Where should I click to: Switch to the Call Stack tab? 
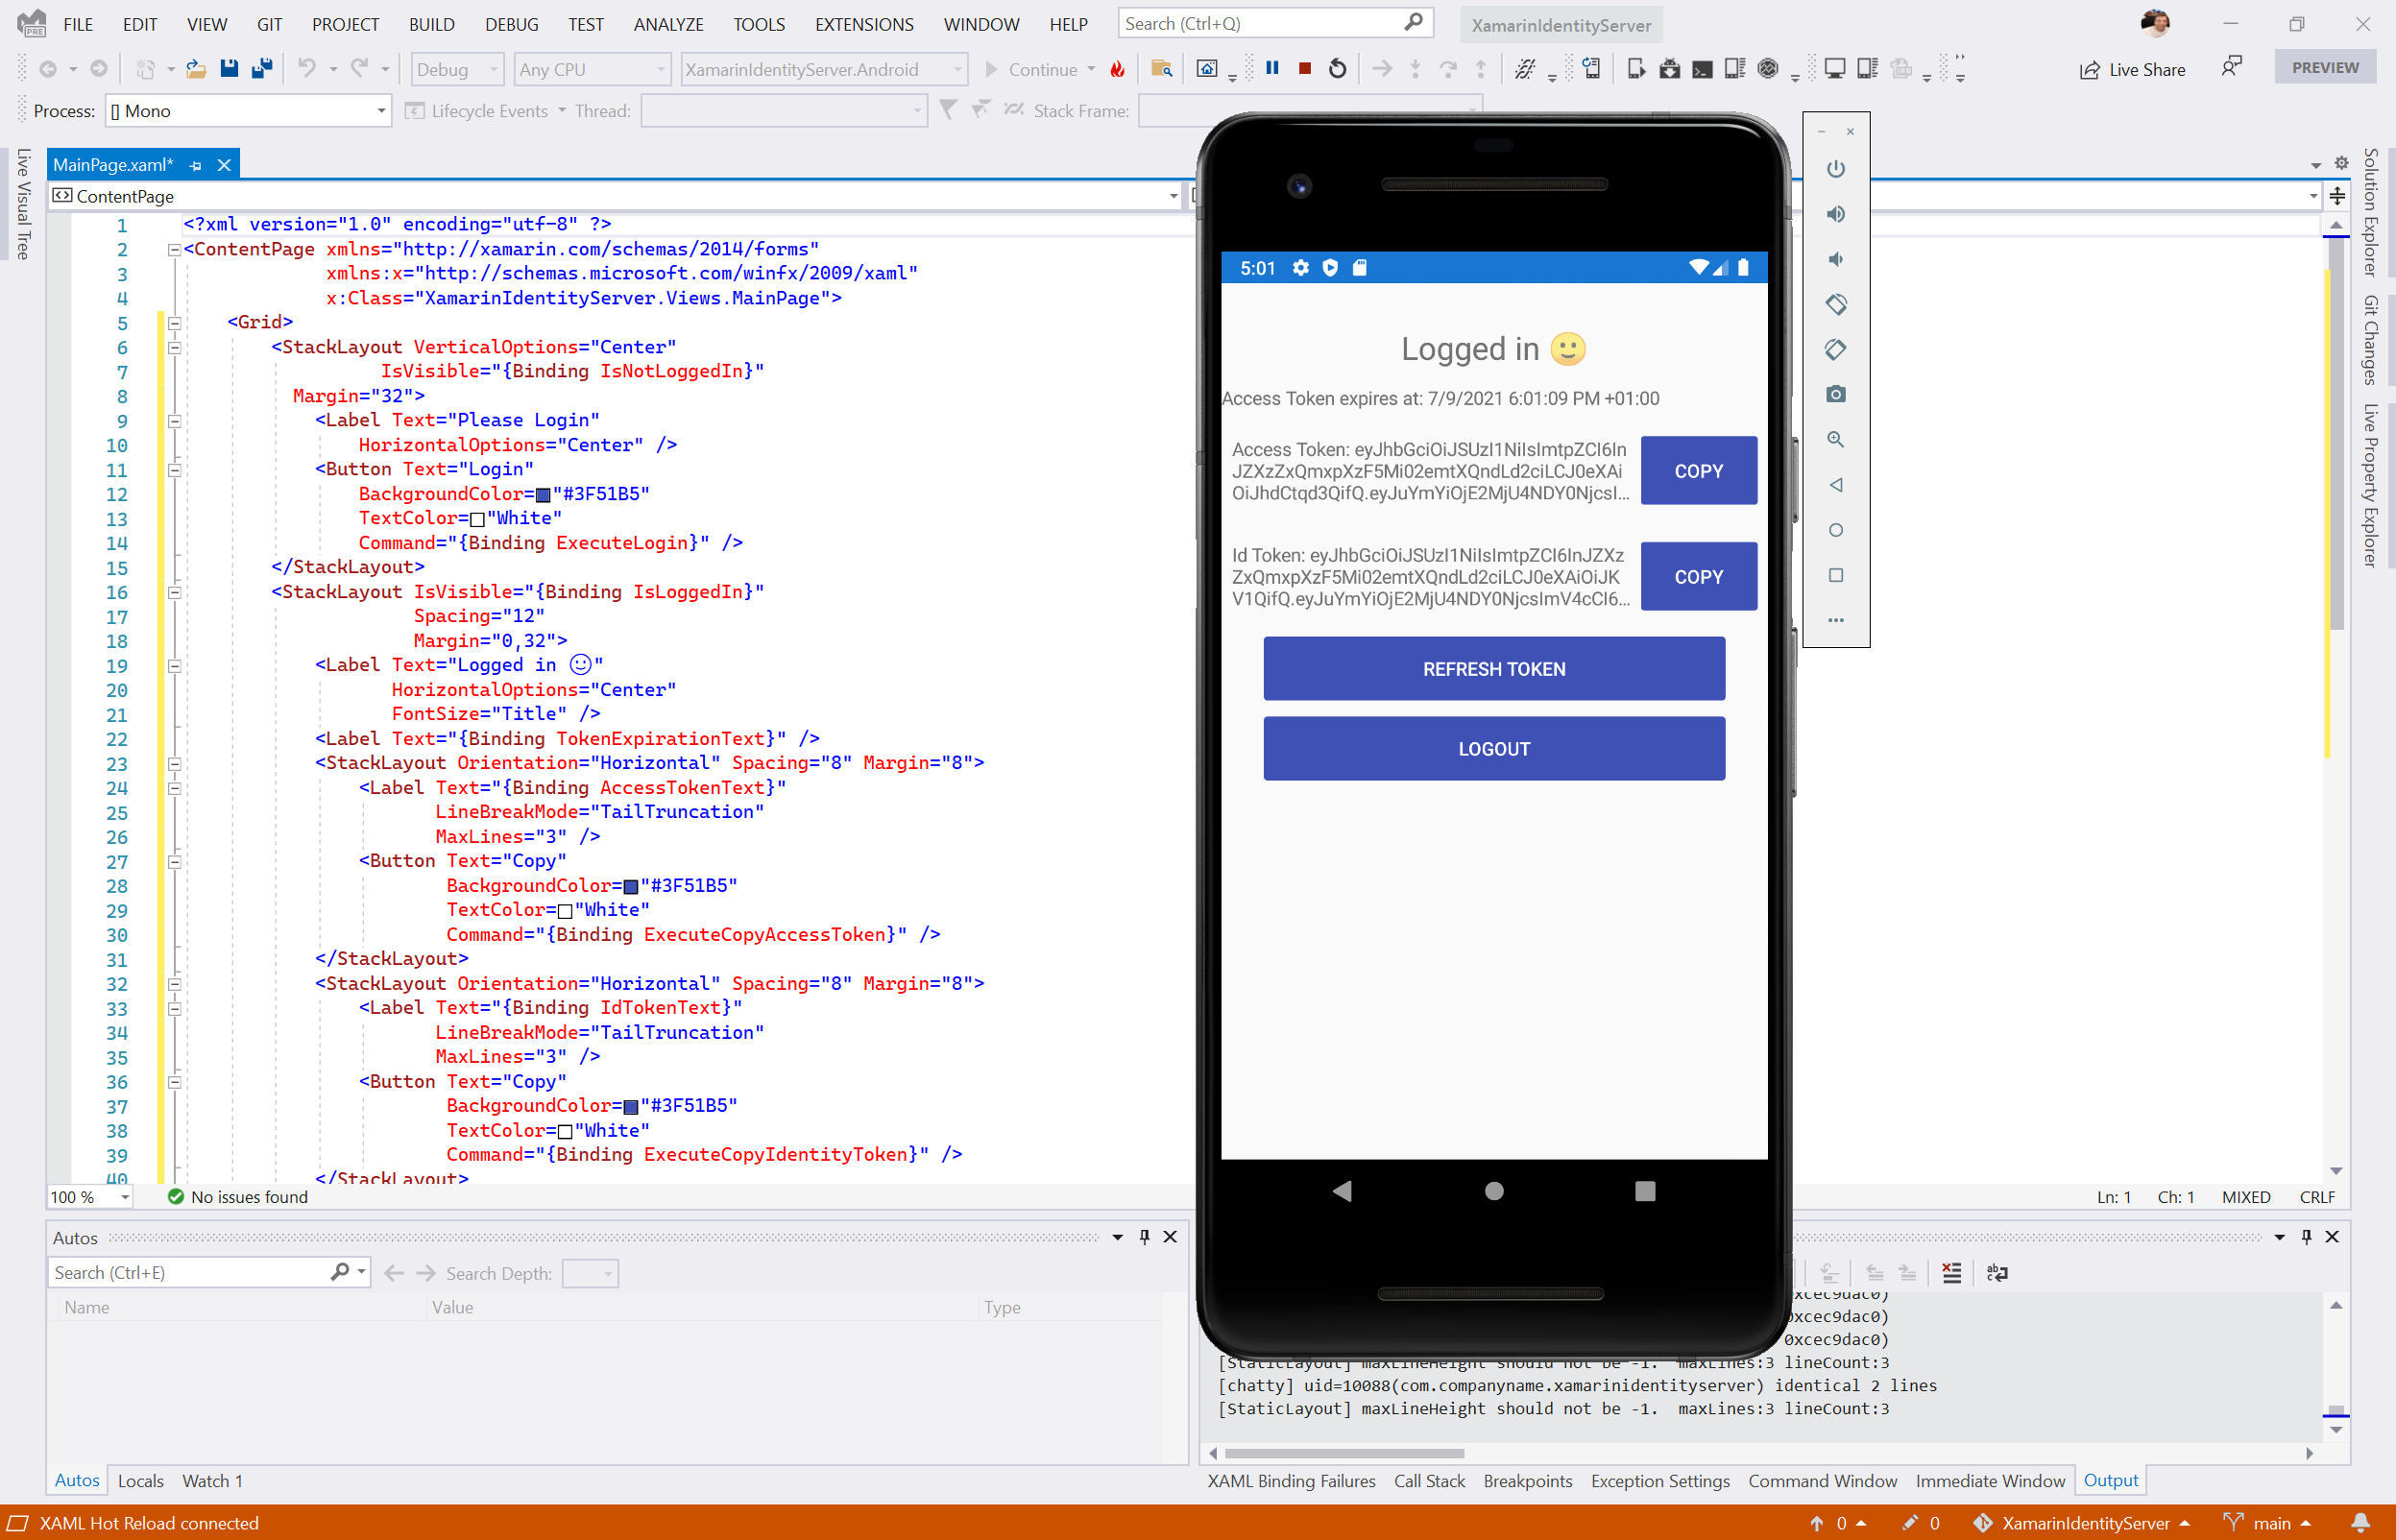point(1428,1481)
